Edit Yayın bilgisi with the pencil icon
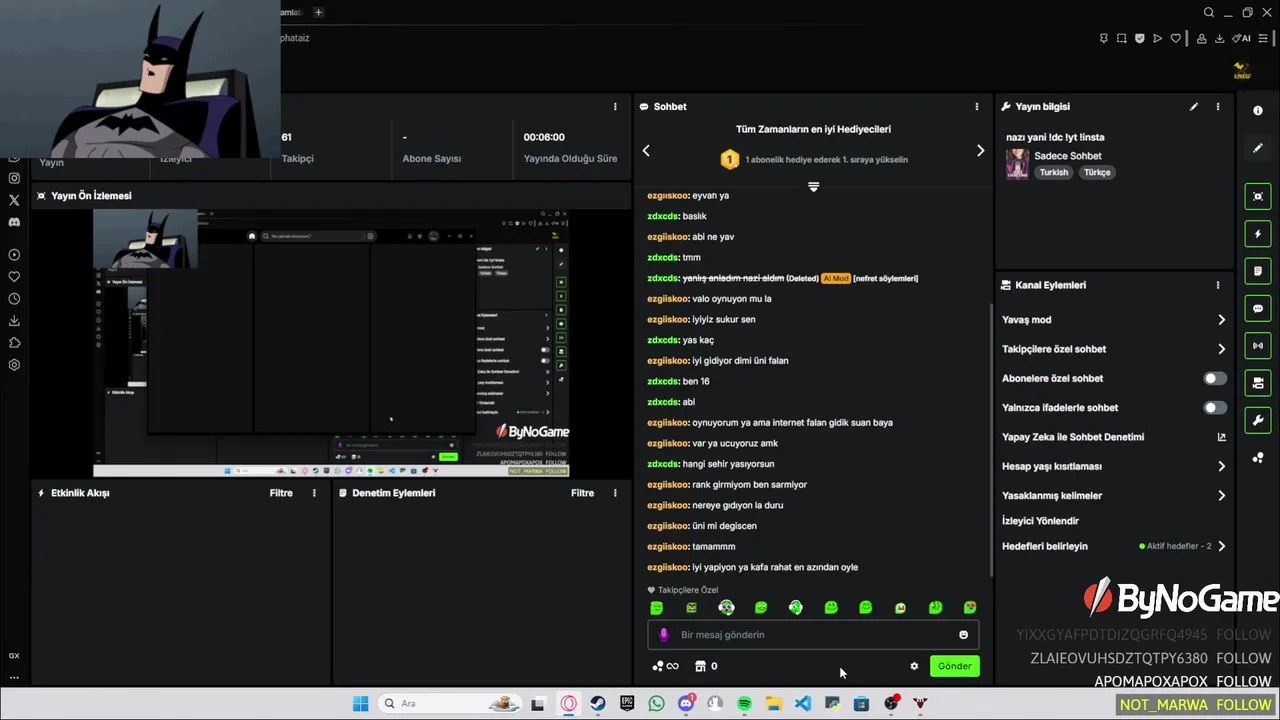This screenshot has height=720, width=1280. (x=1194, y=107)
